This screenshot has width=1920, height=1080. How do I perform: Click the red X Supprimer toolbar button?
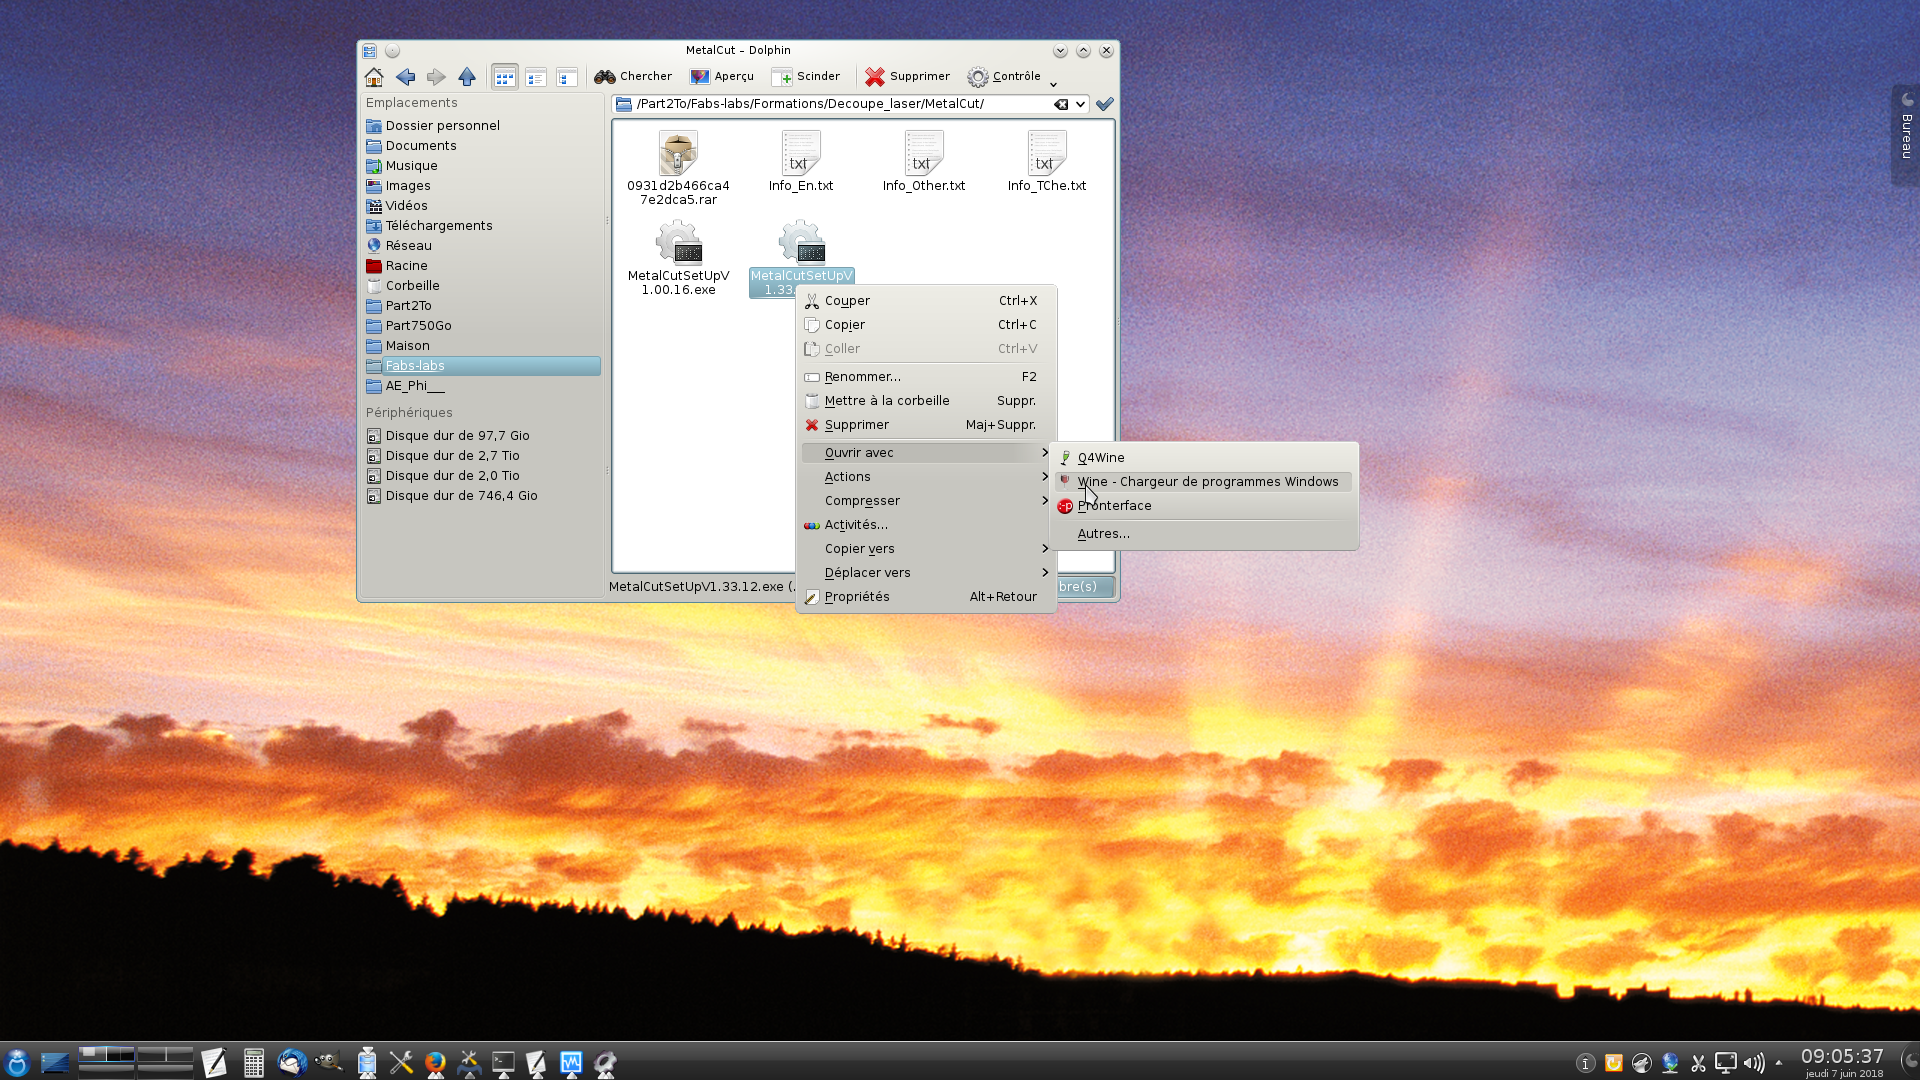(907, 77)
